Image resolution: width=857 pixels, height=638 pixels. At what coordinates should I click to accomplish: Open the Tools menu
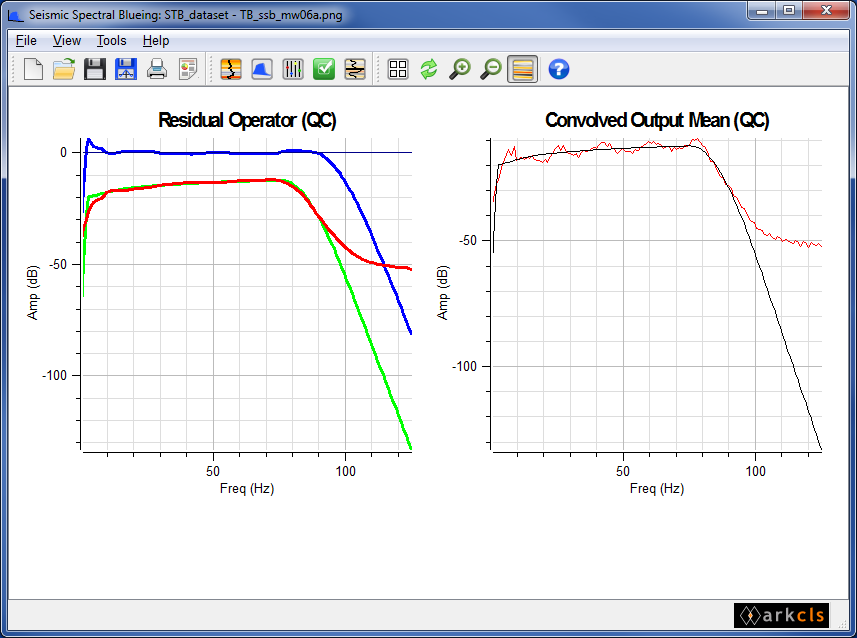111,40
